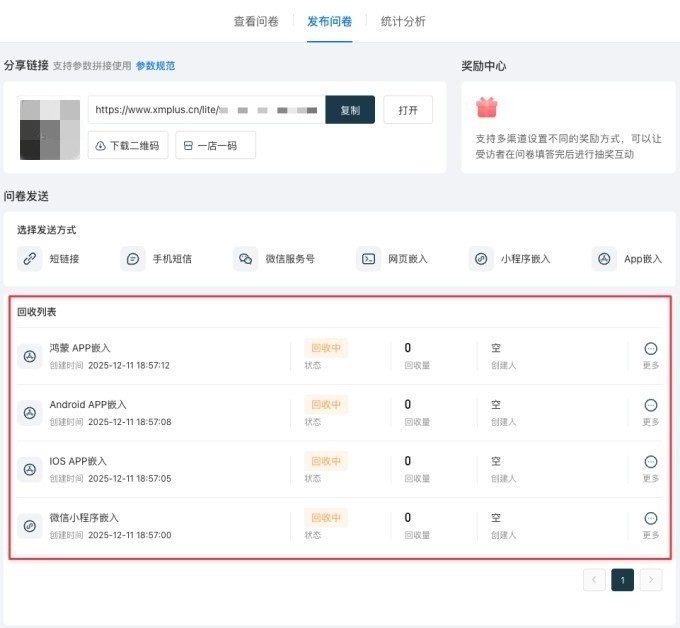Click 回收中 status of Android APP嵌入
Image resolution: width=680 pixels, height=628 pixels.
326,405
